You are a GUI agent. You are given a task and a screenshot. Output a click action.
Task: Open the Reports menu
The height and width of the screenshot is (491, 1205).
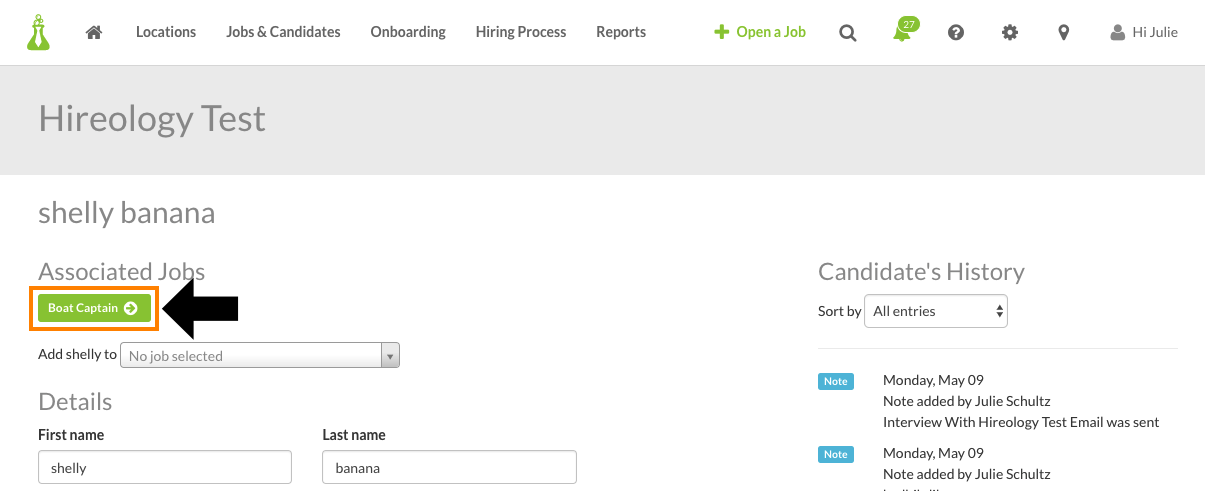pyautogui.click(x=621, y=32)
